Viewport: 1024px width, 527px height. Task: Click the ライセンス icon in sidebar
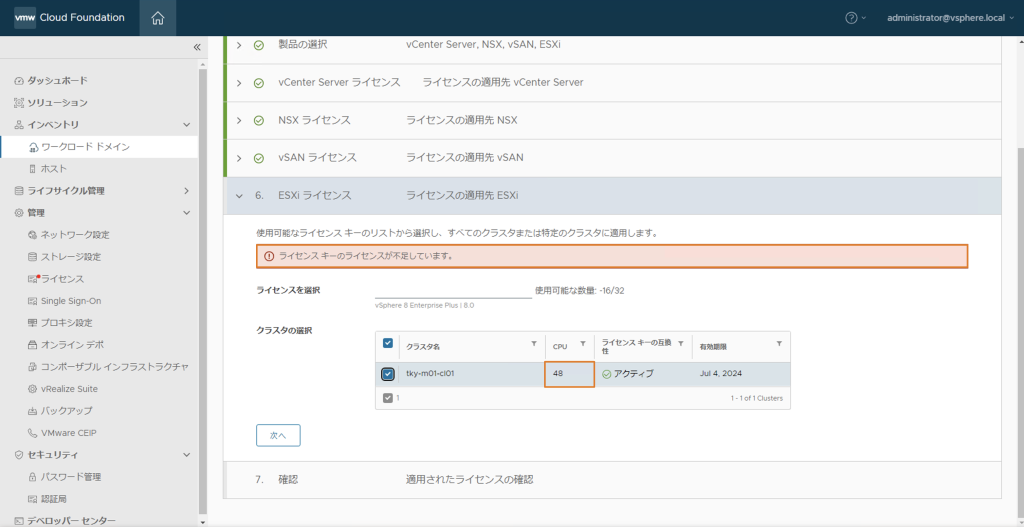[x=33, y=279]
